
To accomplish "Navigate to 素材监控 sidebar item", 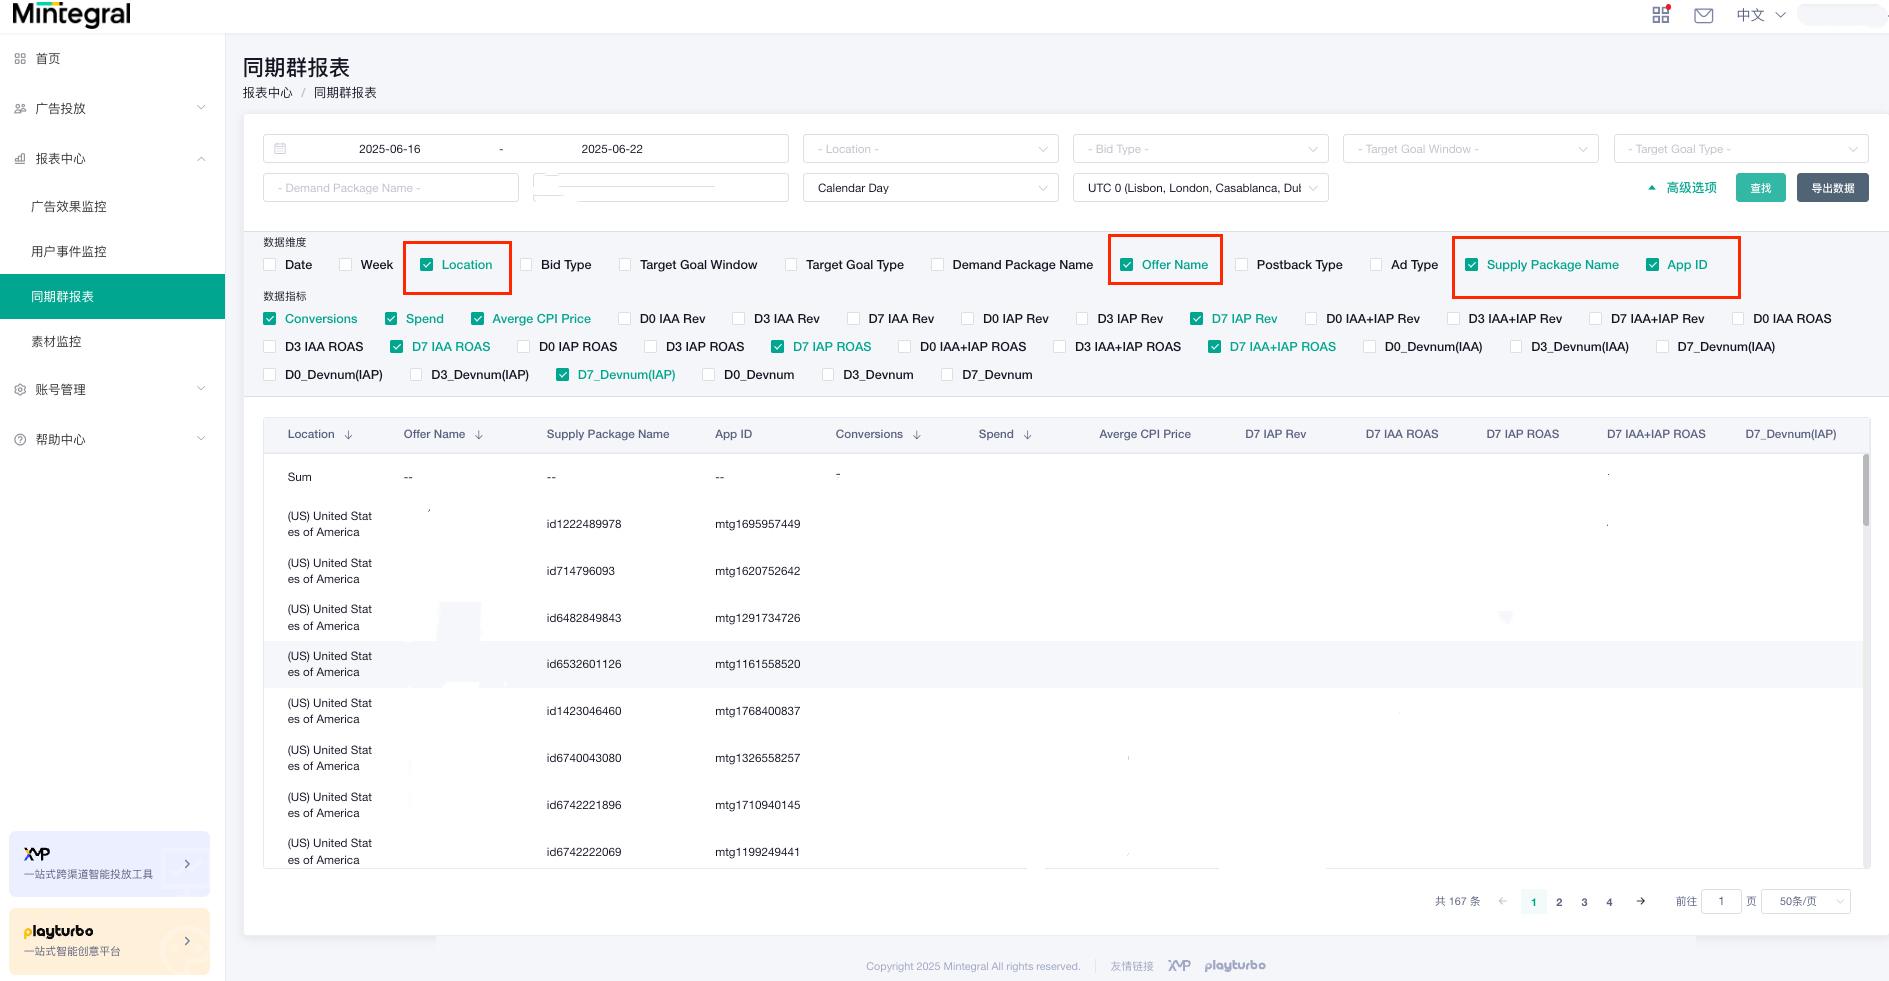I will (x=56, y=342).
